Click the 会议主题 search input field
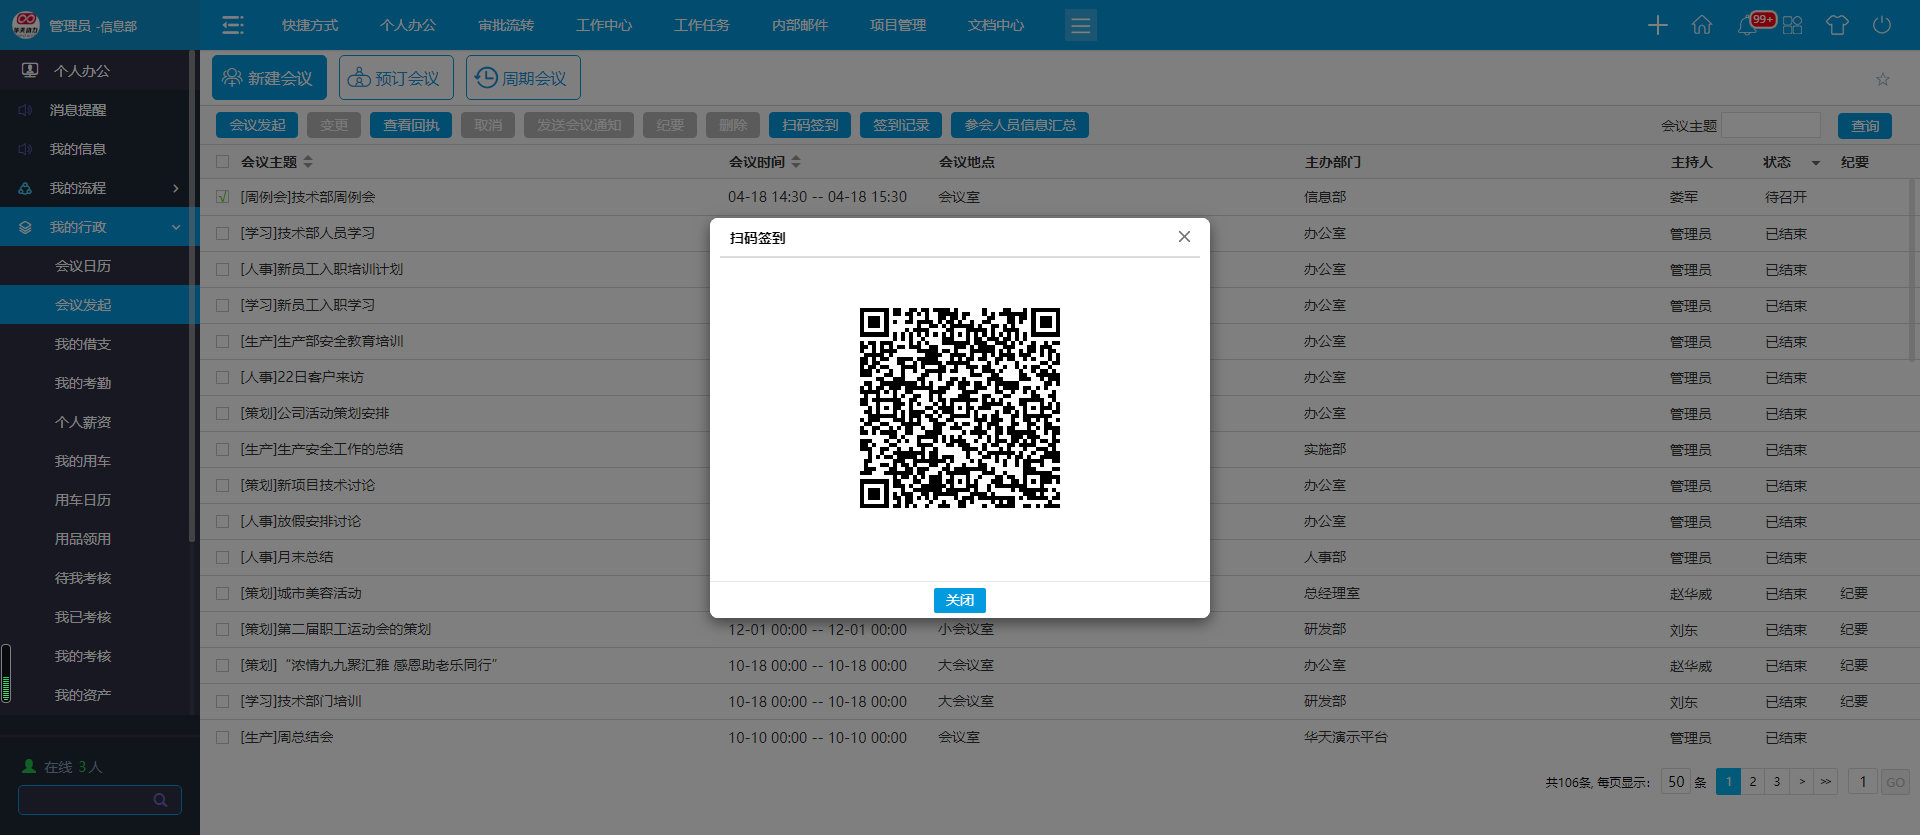Viewport: 1920px width, 835px height. [1770, 126]
